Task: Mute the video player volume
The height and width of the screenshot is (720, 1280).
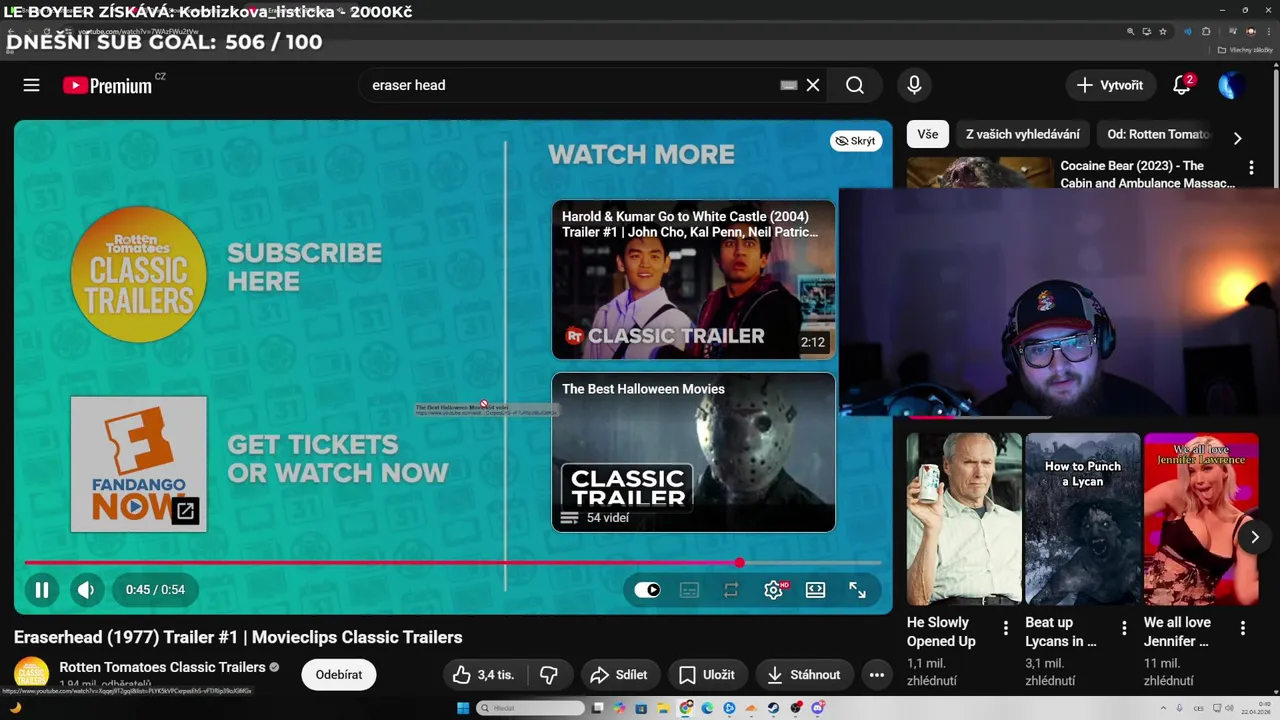Action: (86, 590)
